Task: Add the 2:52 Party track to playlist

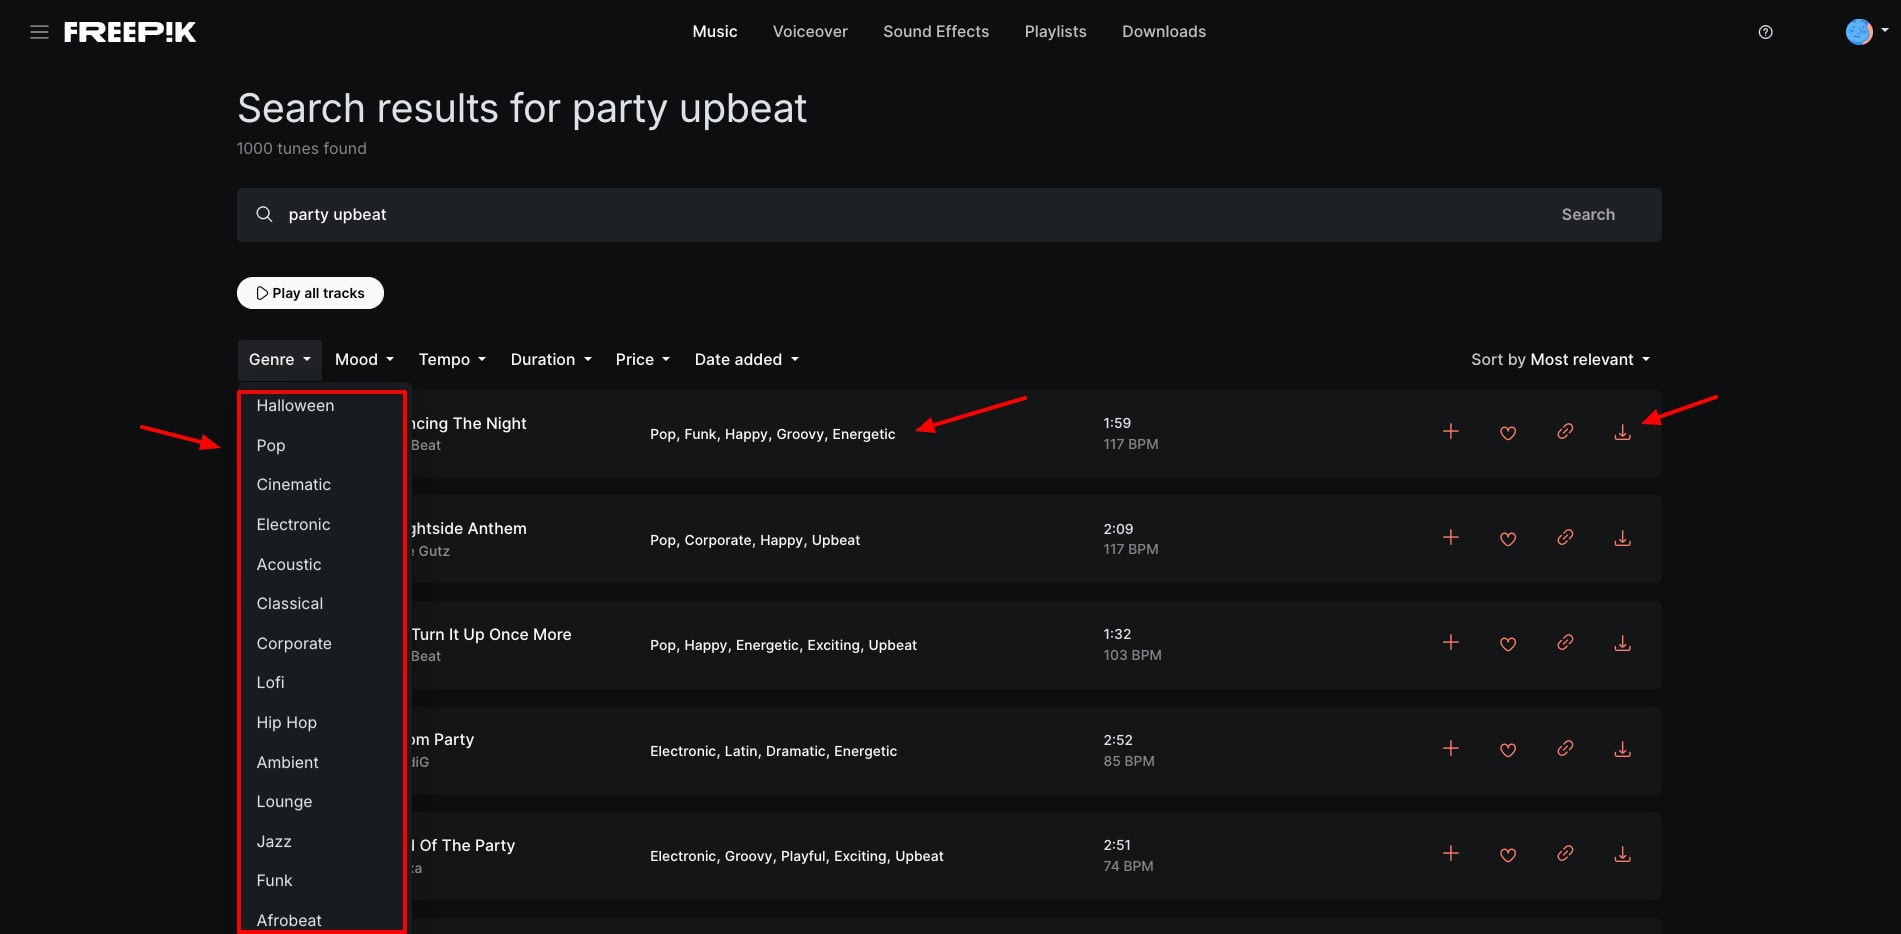Action: [1450, 749]
